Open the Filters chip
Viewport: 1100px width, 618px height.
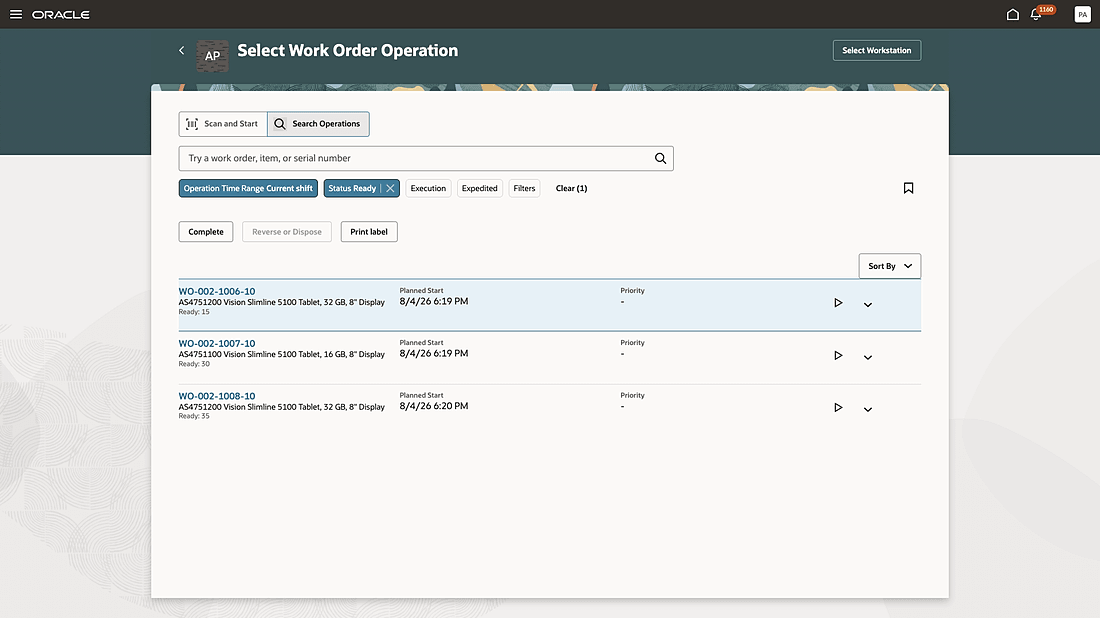tap(524, 188)
